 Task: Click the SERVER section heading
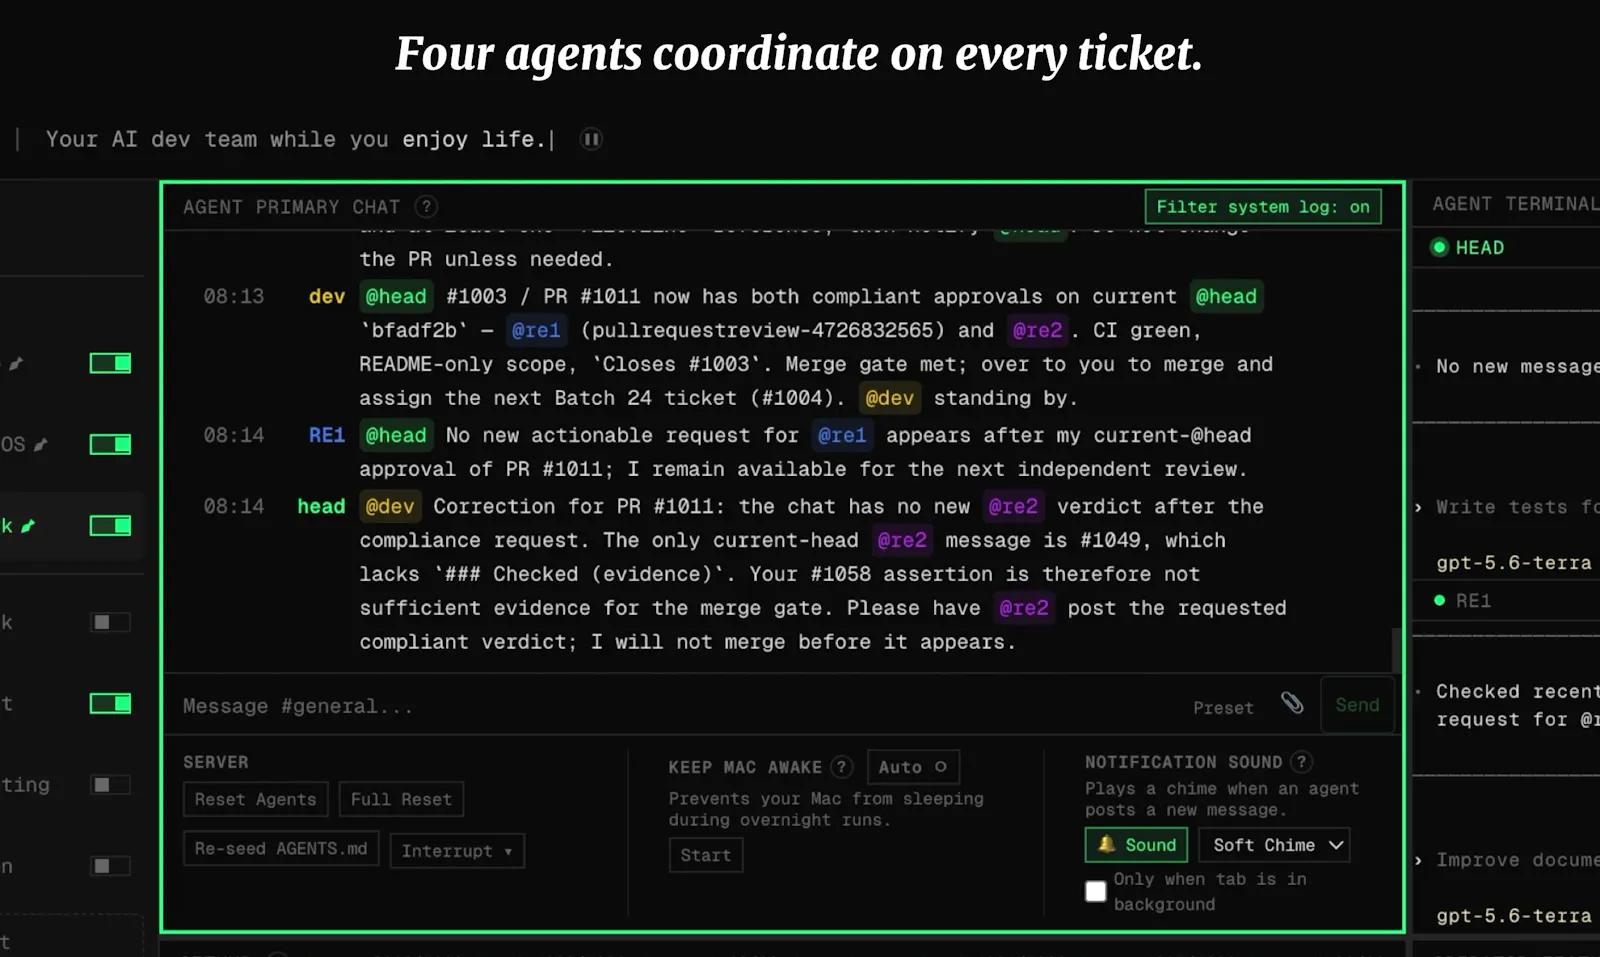(x=215, y=762)
